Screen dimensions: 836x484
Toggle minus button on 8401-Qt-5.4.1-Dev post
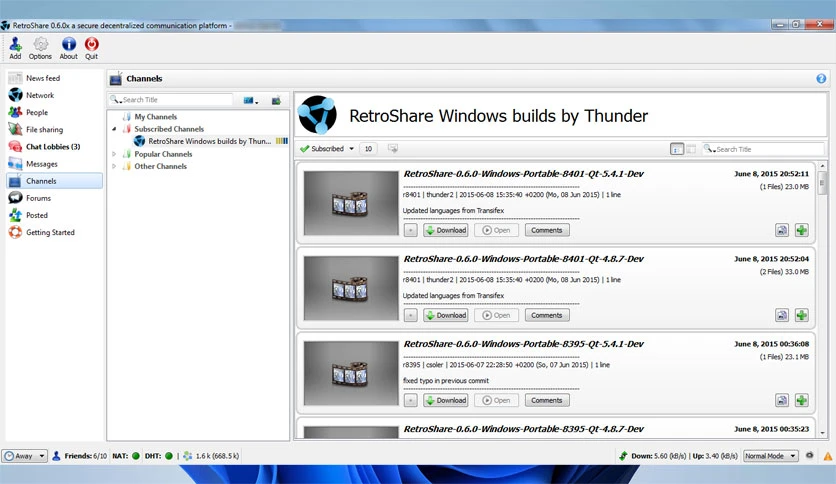[x=411, y=230]
